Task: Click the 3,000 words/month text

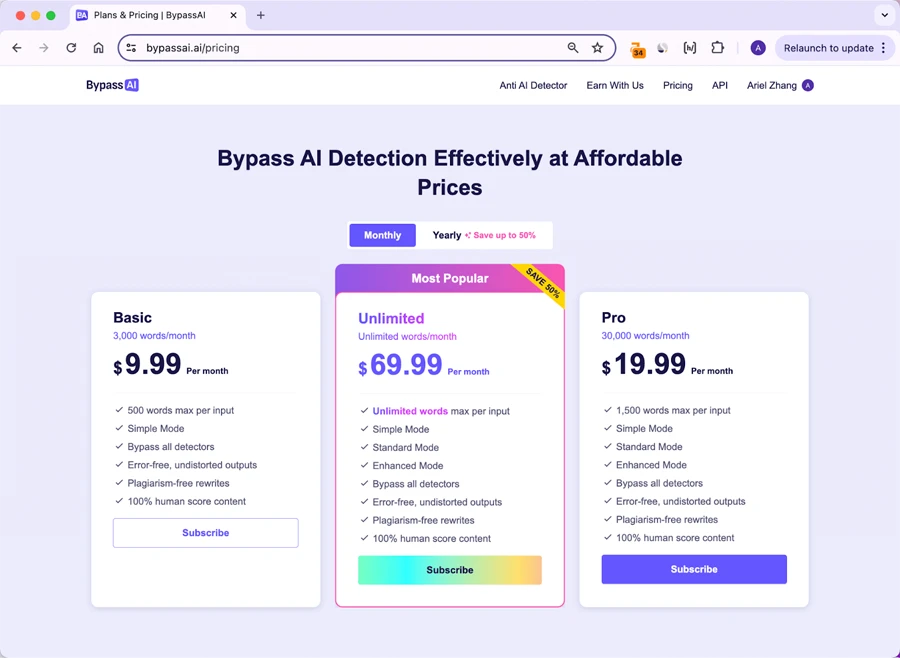Action: [x=154, y=336]
